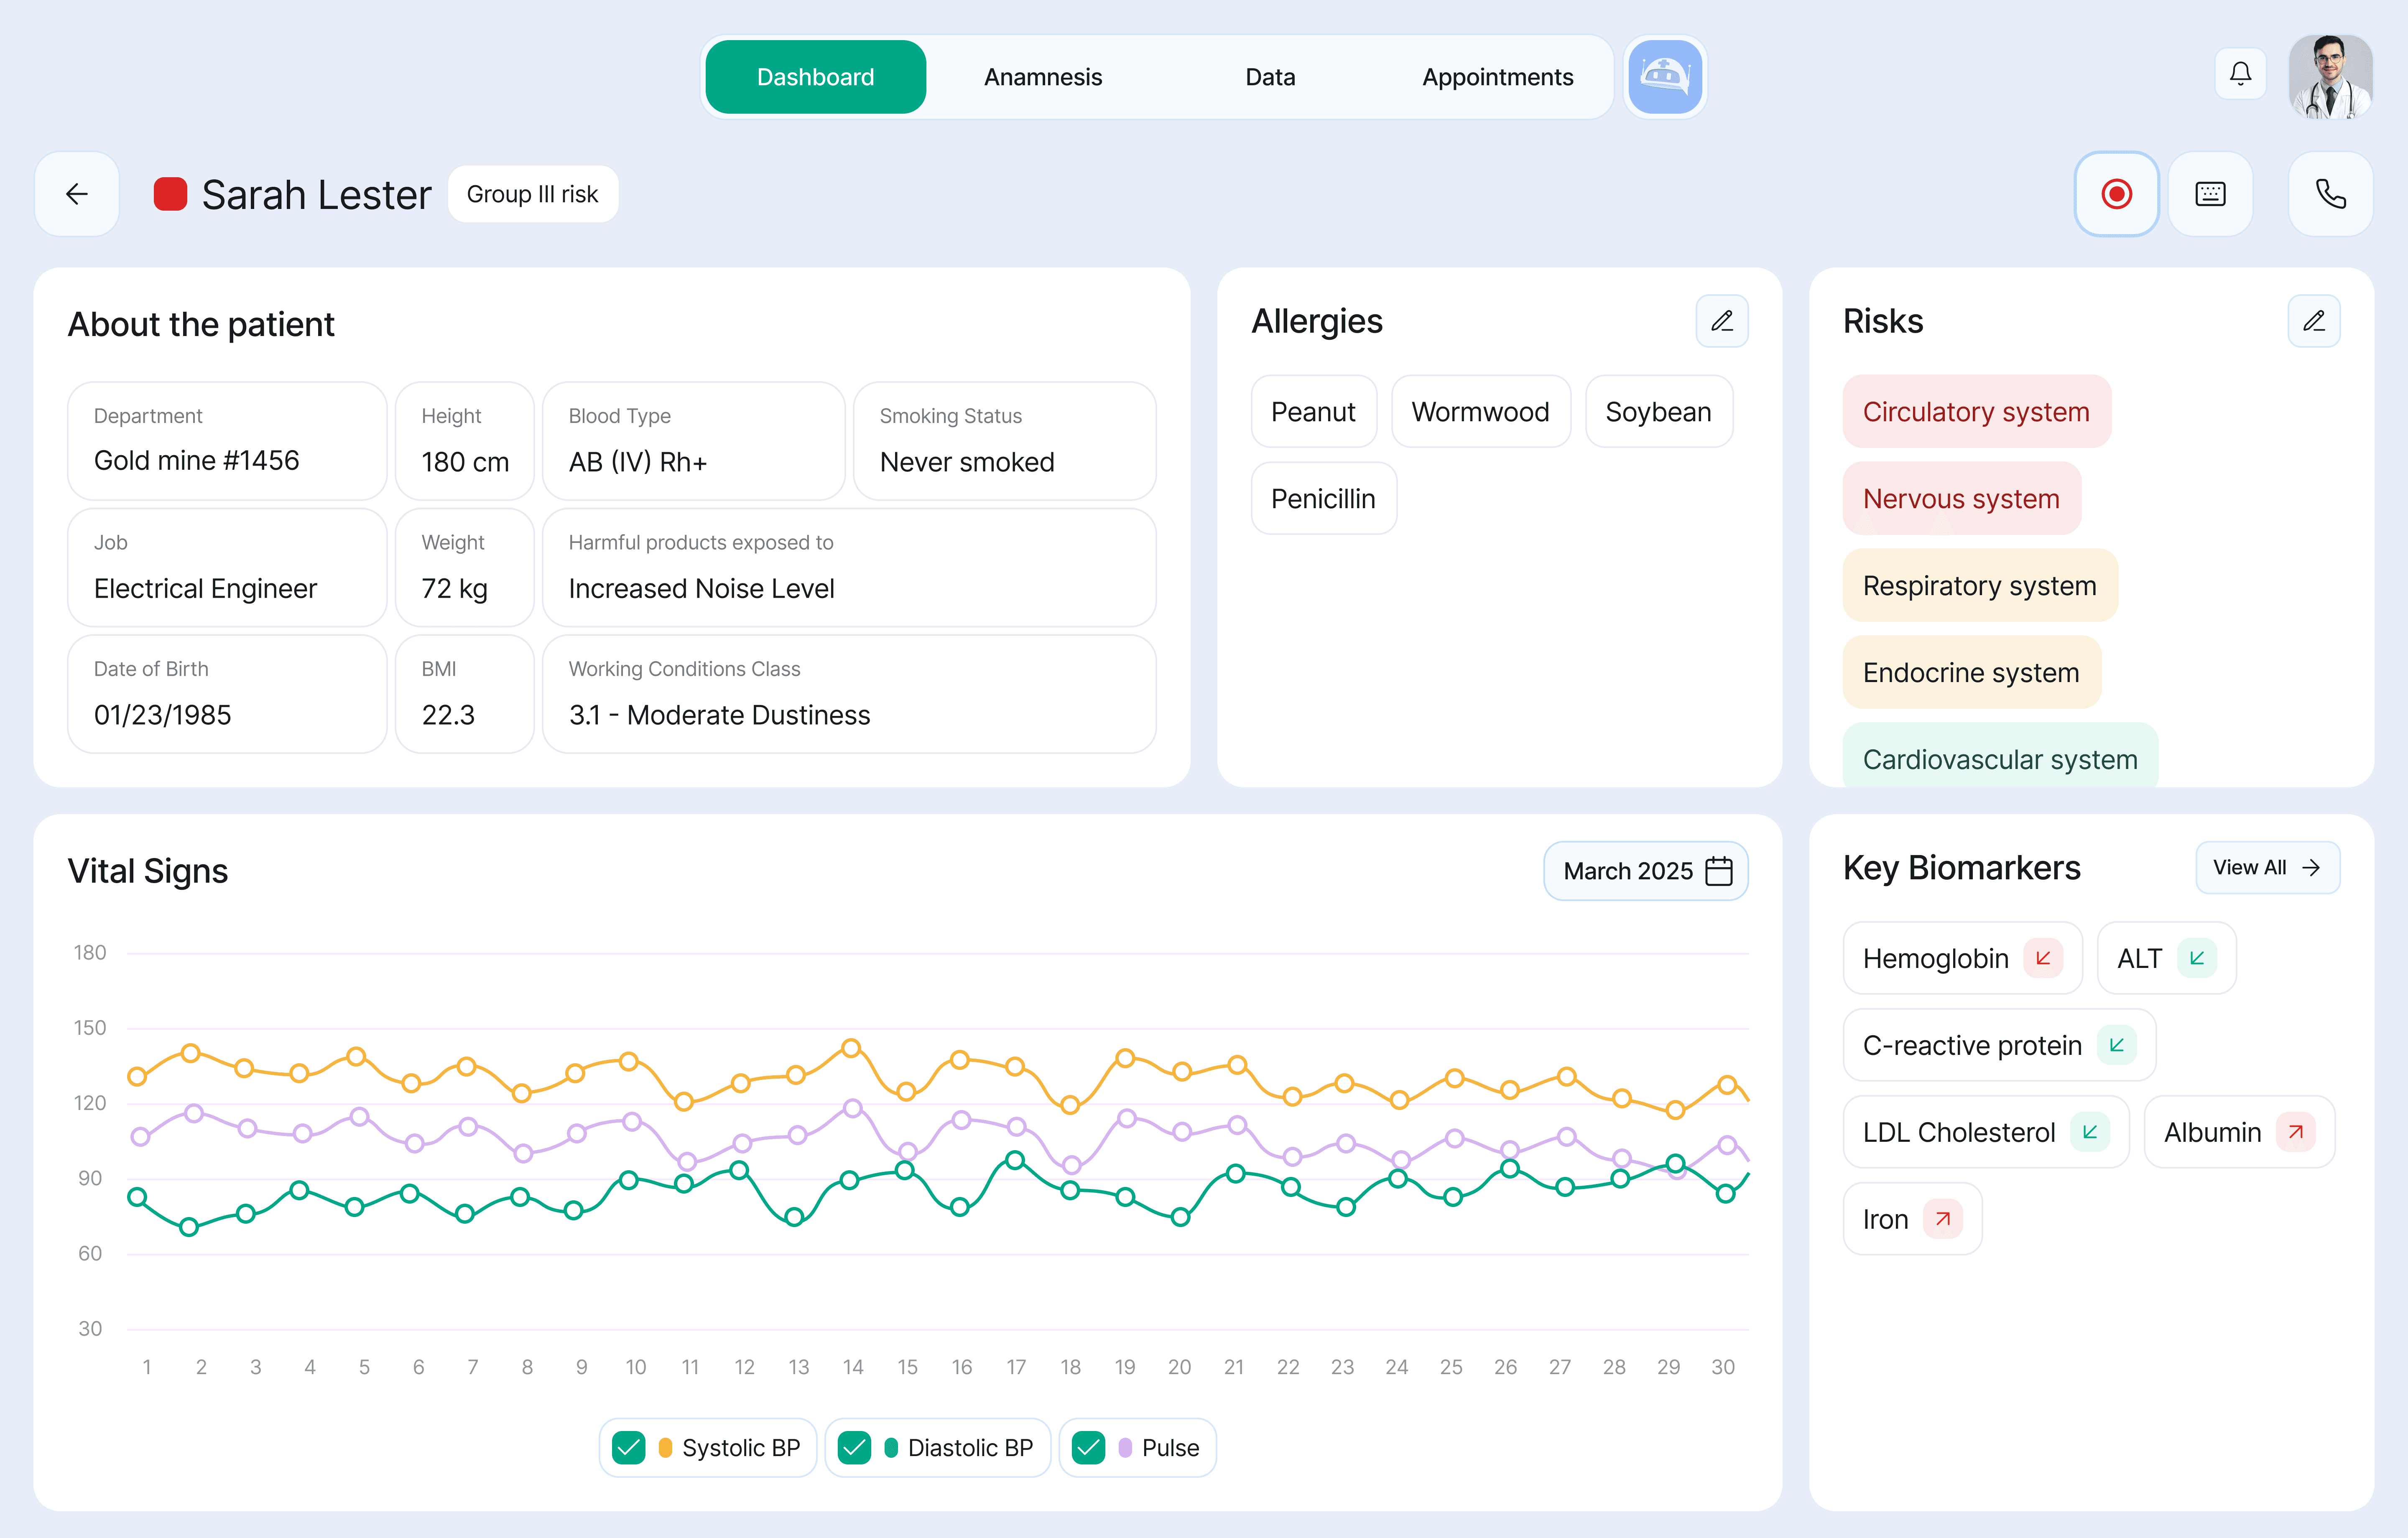Image resolution: width=2408 pixels, height=1538 pixels.
Task: Go back with the arrow button
Action: pyautogui.click(x=77, y=194)
